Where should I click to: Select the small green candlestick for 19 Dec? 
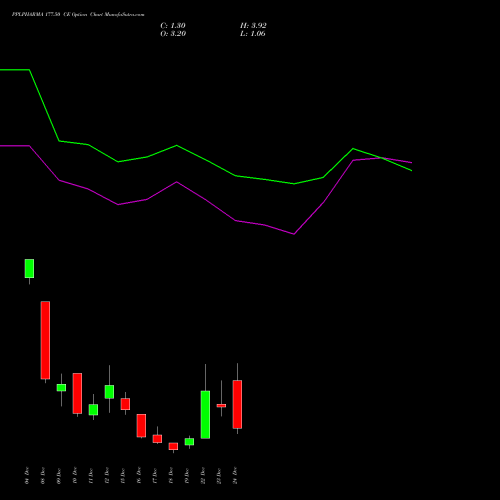tap(189, 442)
